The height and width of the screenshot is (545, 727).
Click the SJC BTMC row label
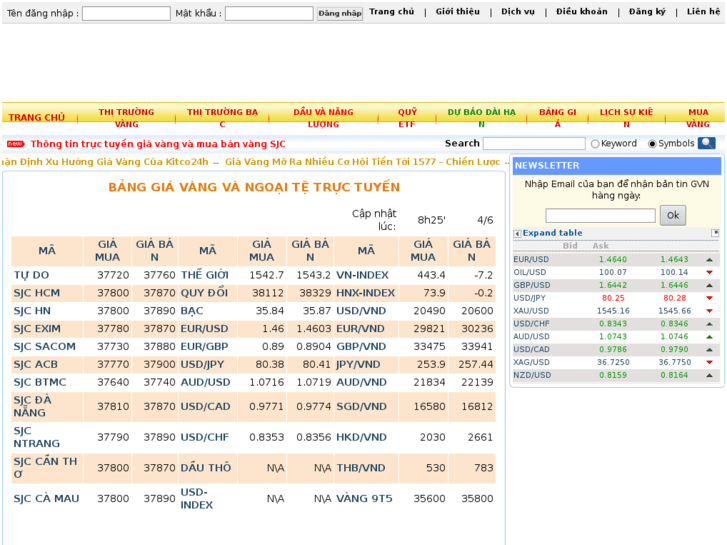(x=40, y=382)
